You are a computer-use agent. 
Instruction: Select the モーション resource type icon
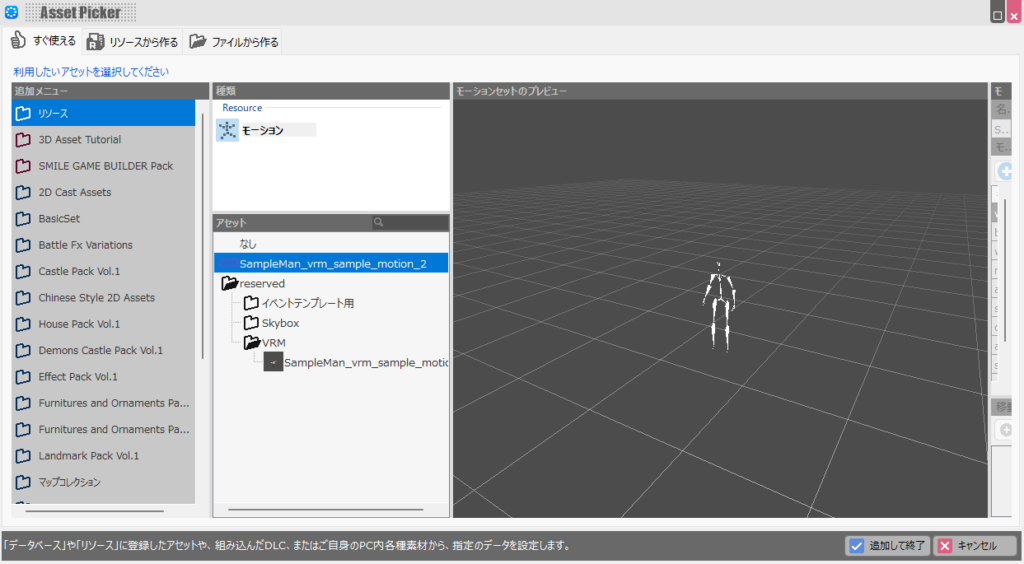[227, 130]
